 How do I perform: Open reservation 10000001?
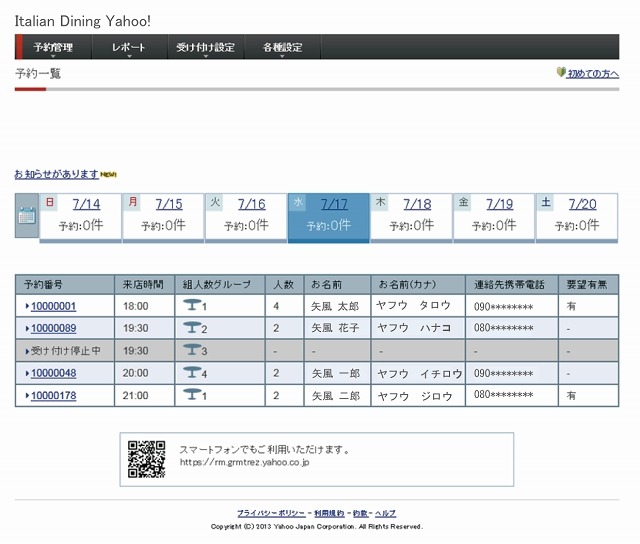coord(53,306)
